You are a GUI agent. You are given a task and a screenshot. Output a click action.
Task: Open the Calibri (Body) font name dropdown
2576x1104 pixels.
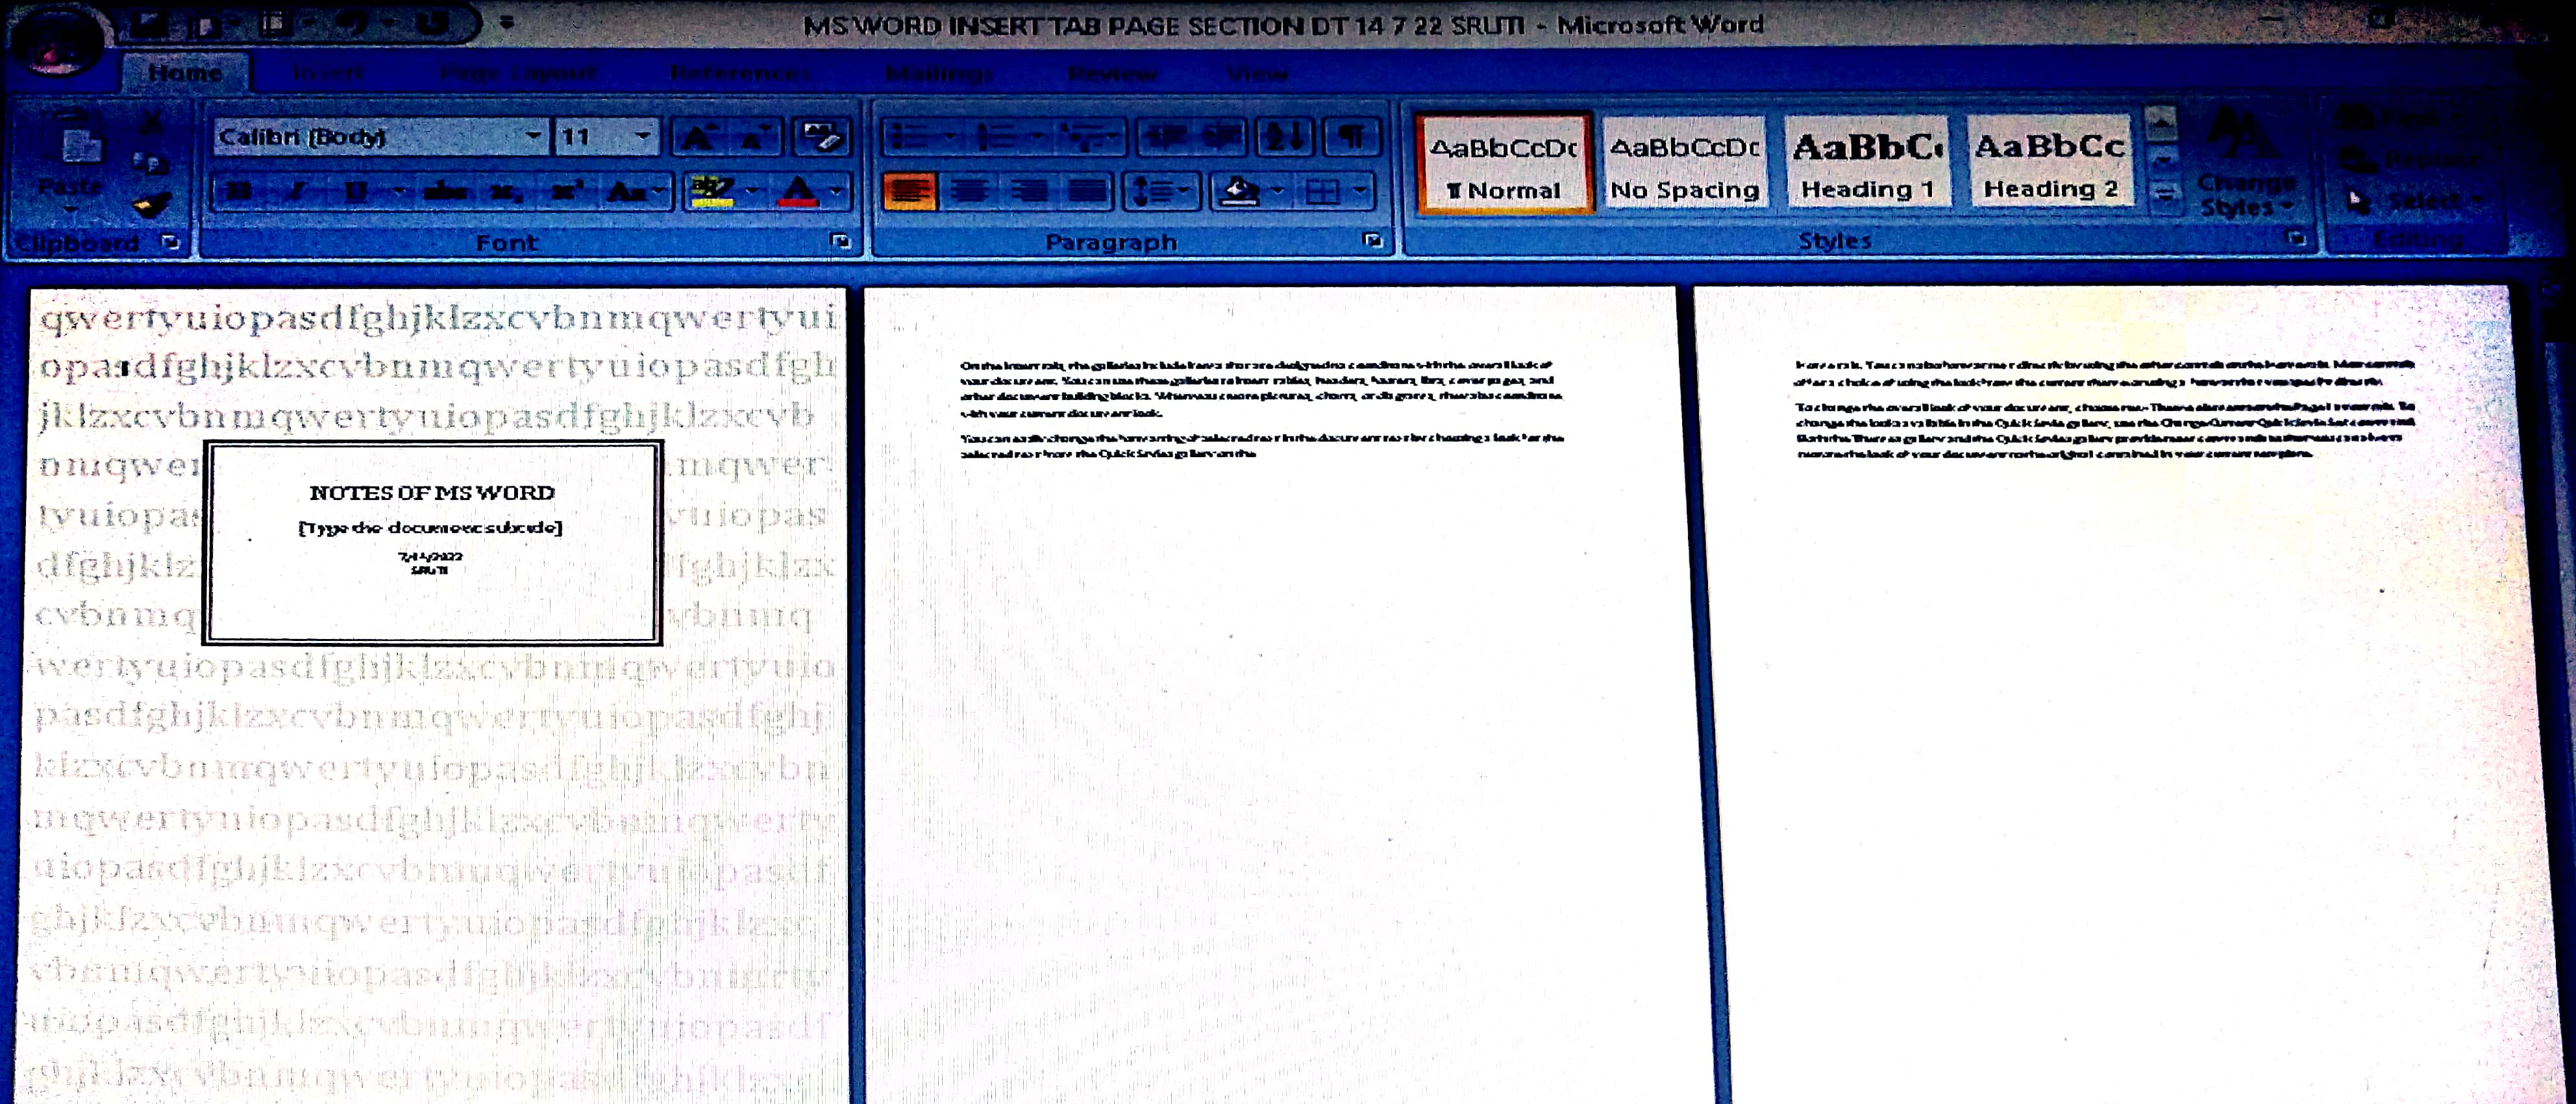pyautogui.click(x=534, y=136)
